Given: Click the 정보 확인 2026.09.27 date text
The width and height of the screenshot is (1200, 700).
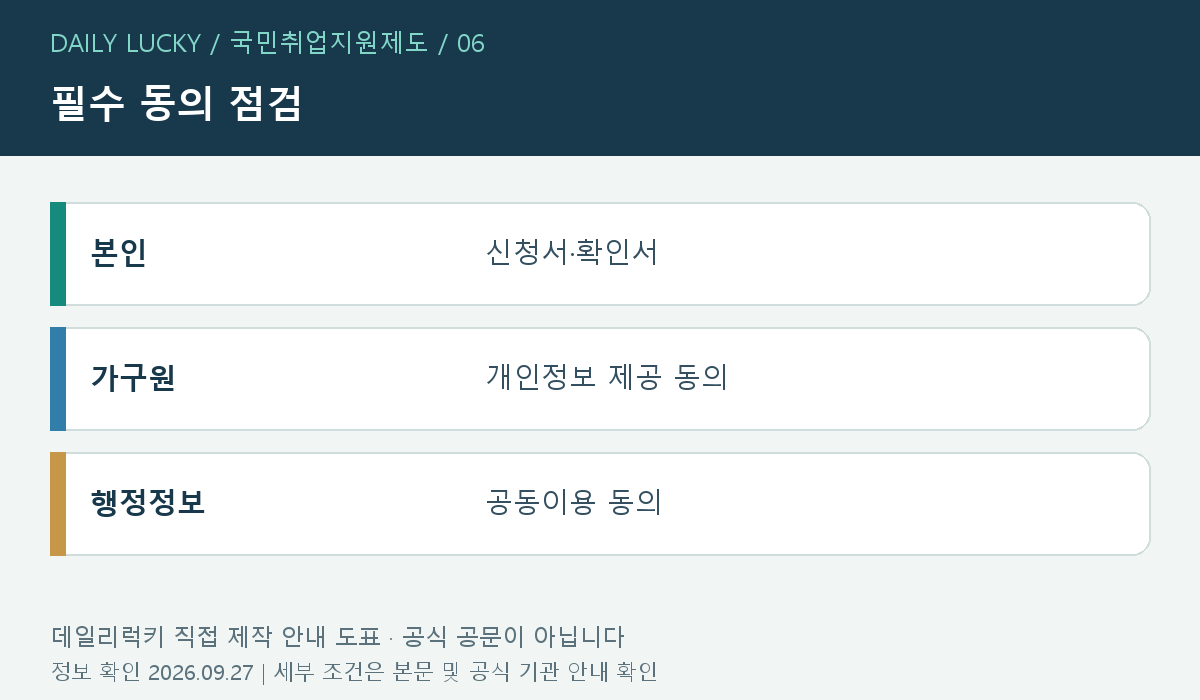Looking at the screenshot, I should [152, 672].
